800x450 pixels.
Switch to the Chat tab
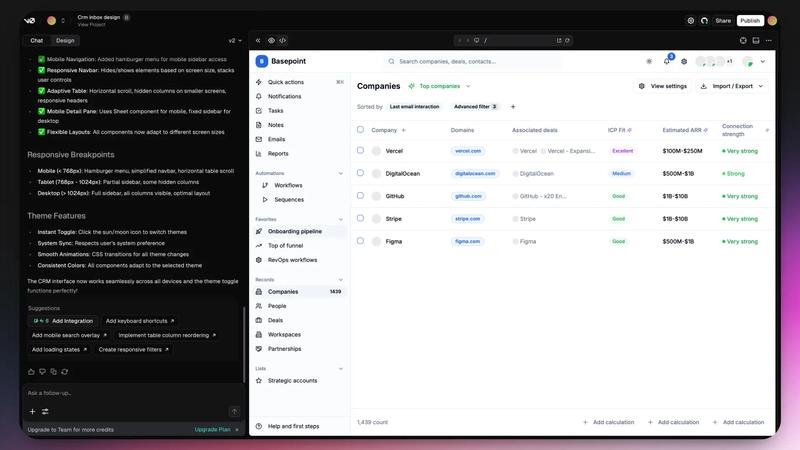click(37, 40)
